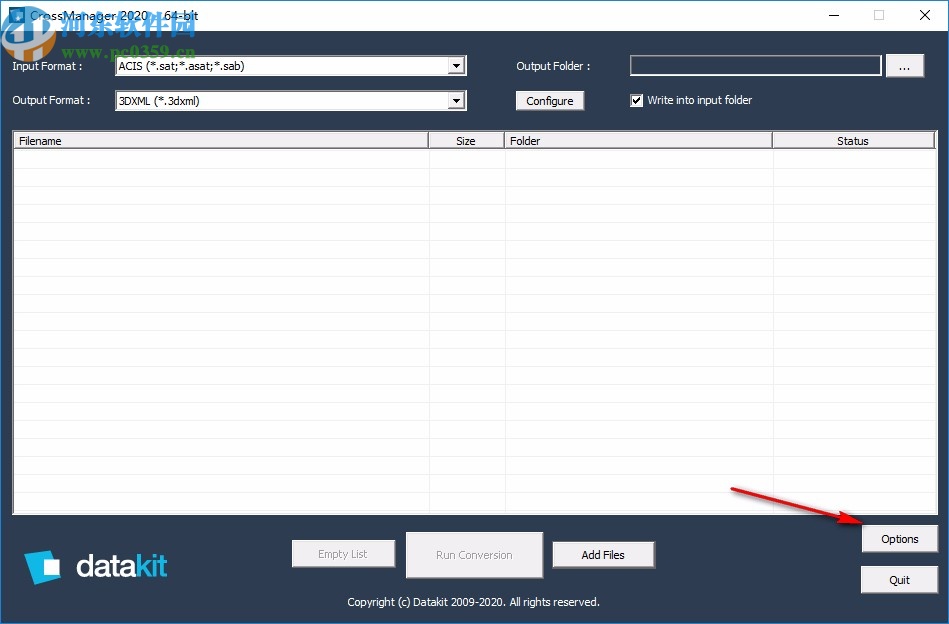Viewport: 949px width, 624px height.
Task: Expand the Input Format combo showing ACIS
Action: point(456,65)
